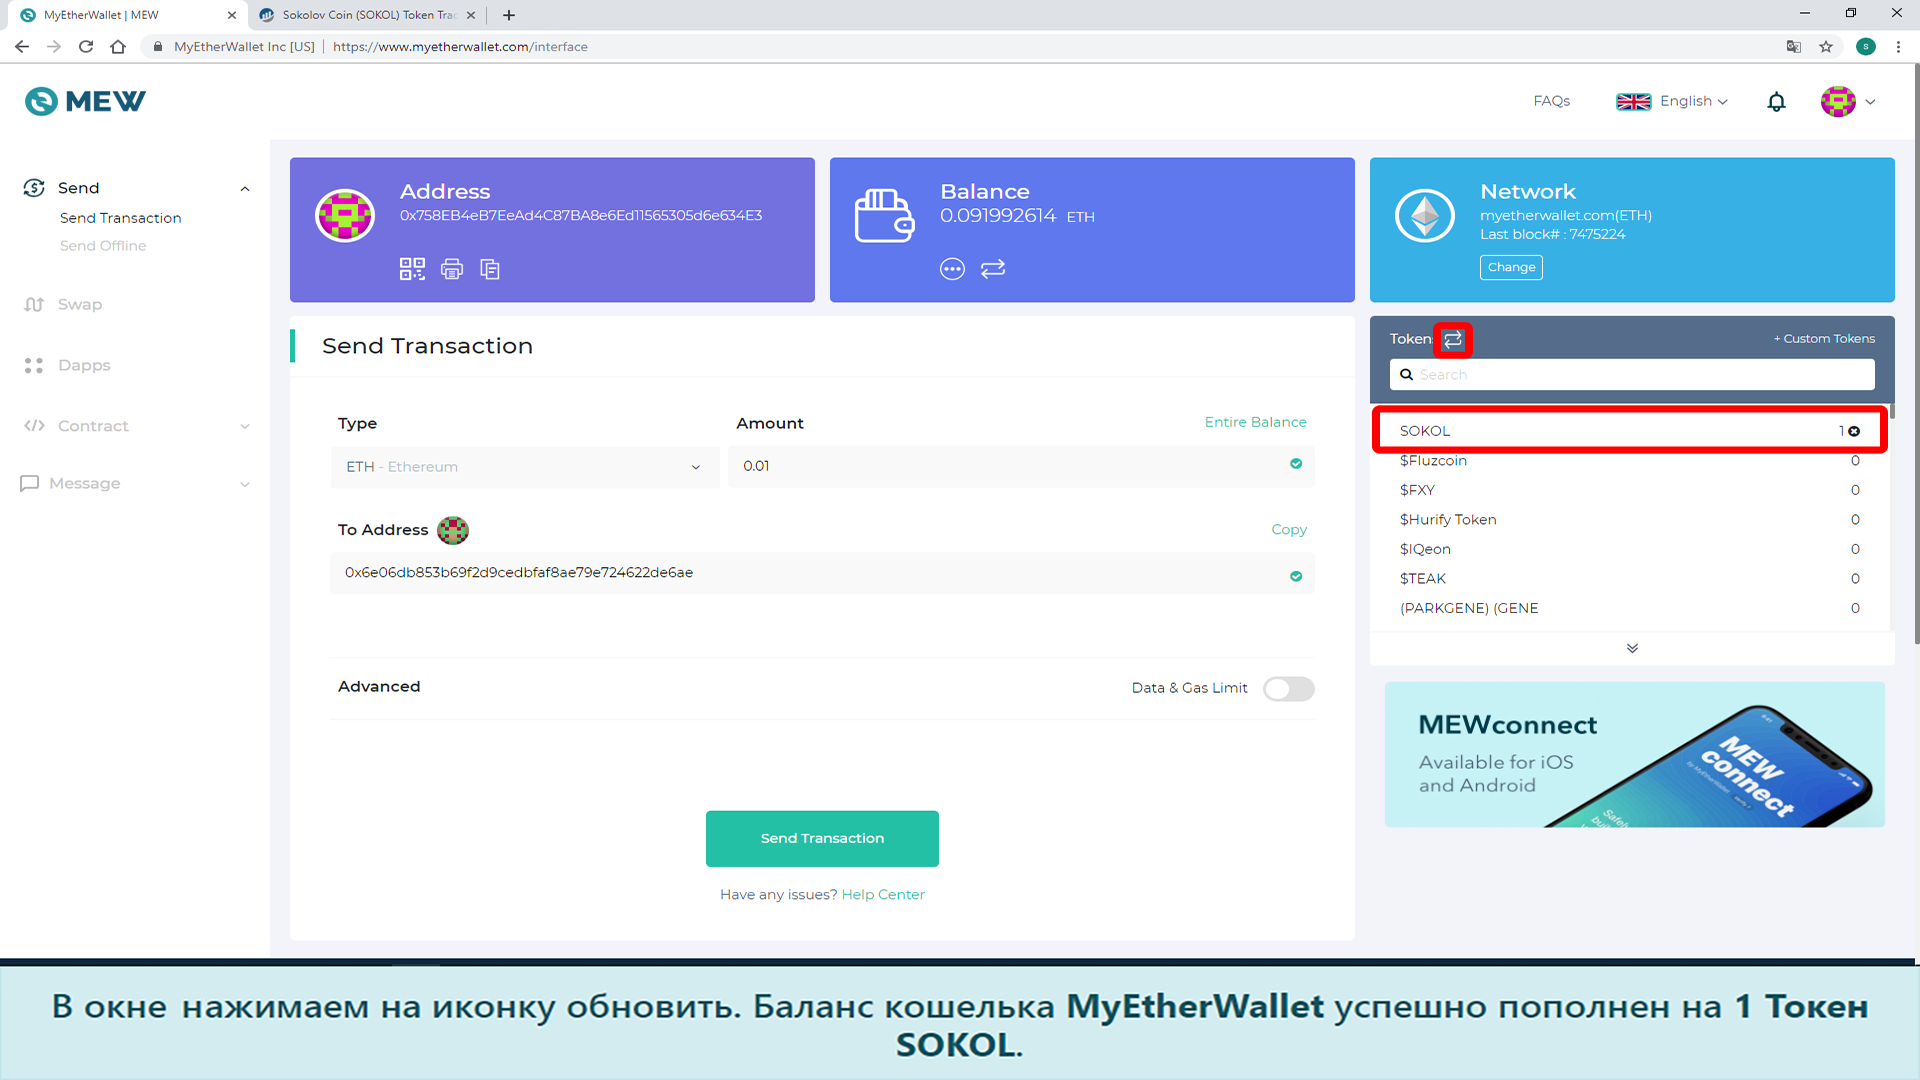Click the Send sidebar icon
Image resolution: width=1920 pixels, height=1080 pixels.
click(34, 188)
